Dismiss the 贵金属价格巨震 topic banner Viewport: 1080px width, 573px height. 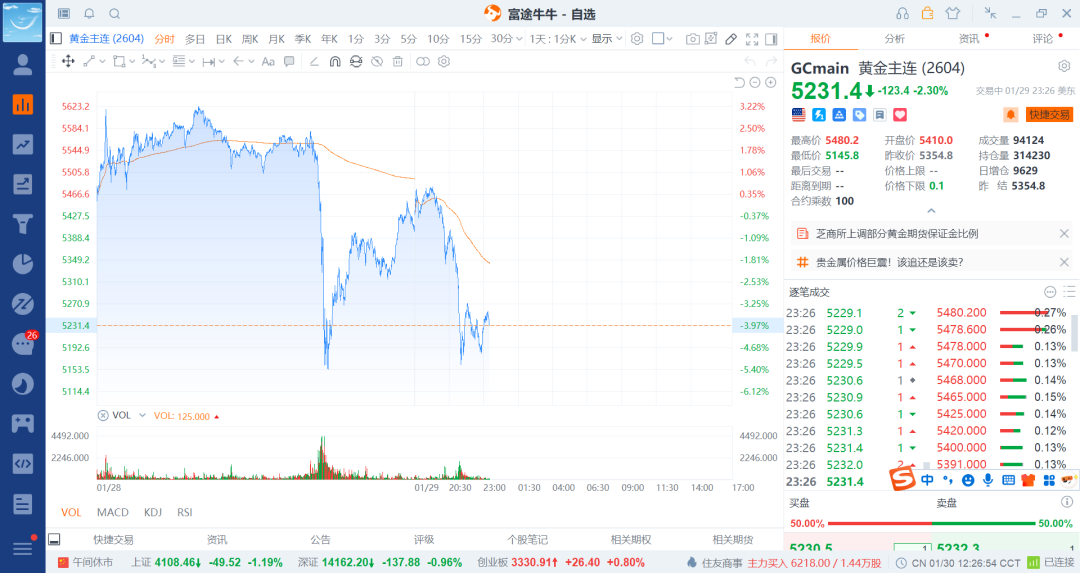[1064, 262]
